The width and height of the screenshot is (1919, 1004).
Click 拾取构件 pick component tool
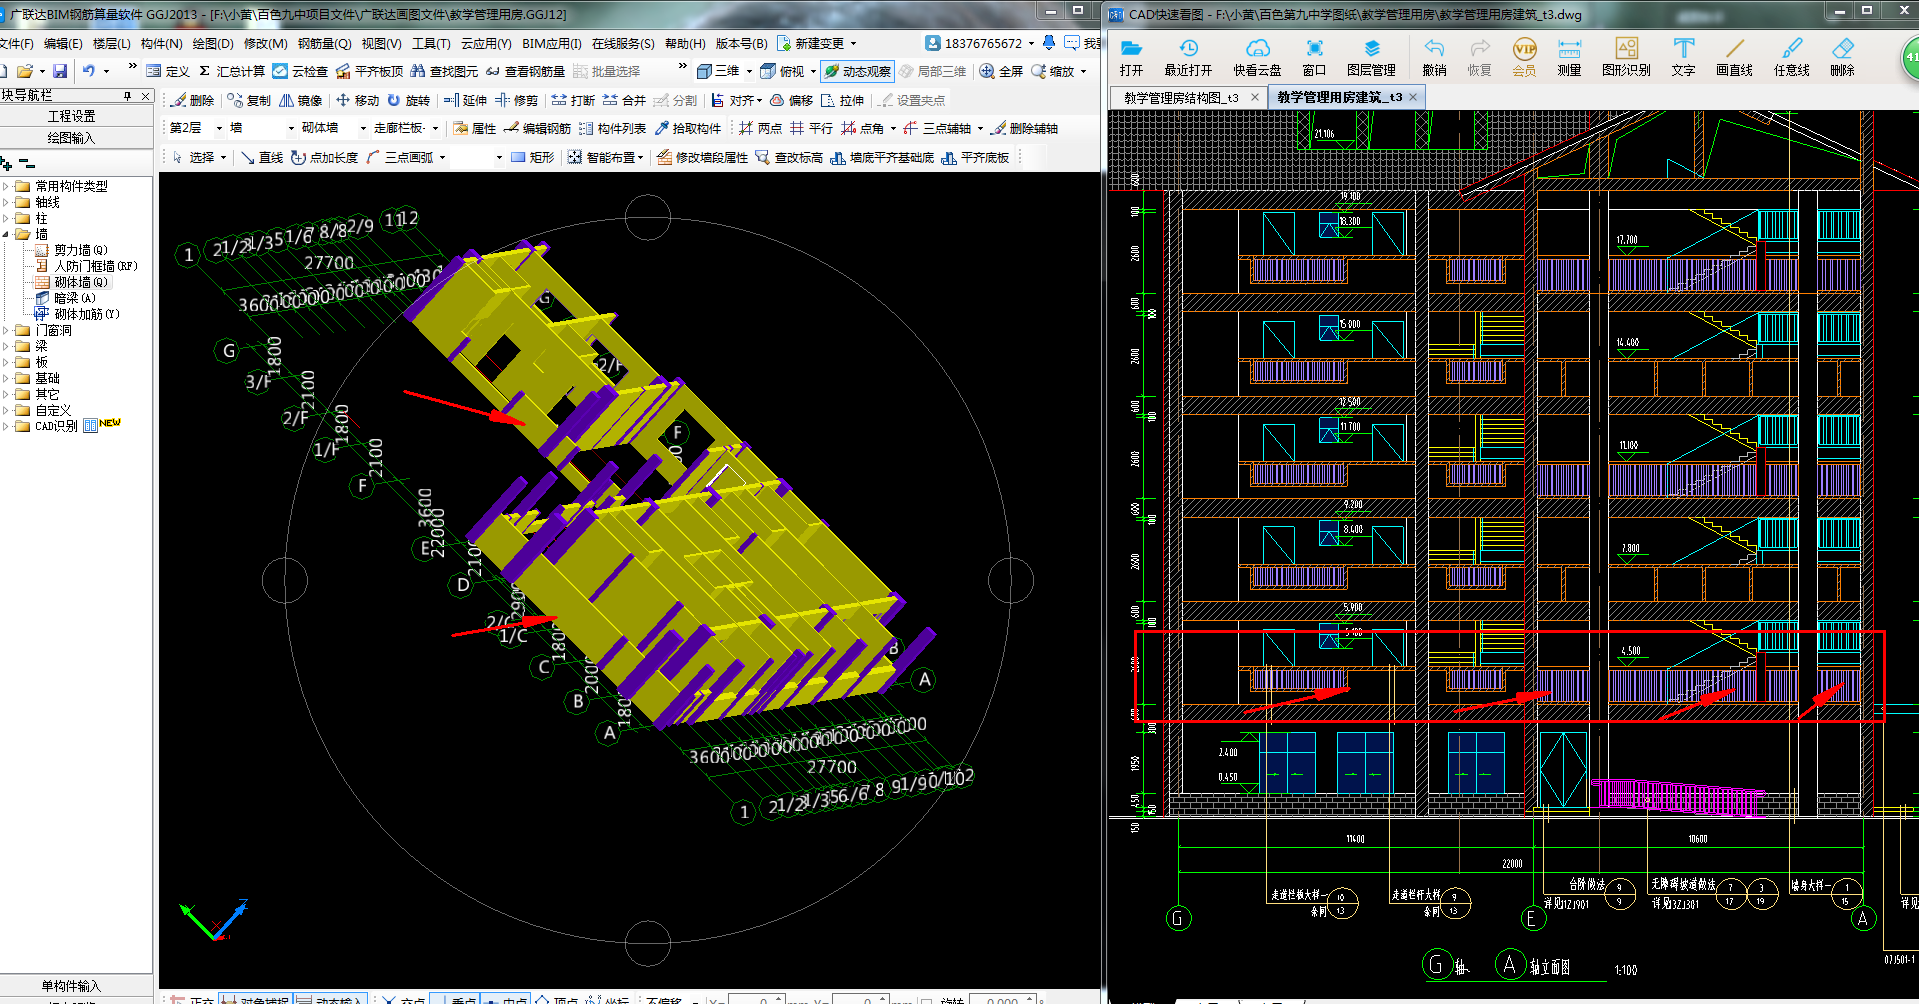click(688, 128)
